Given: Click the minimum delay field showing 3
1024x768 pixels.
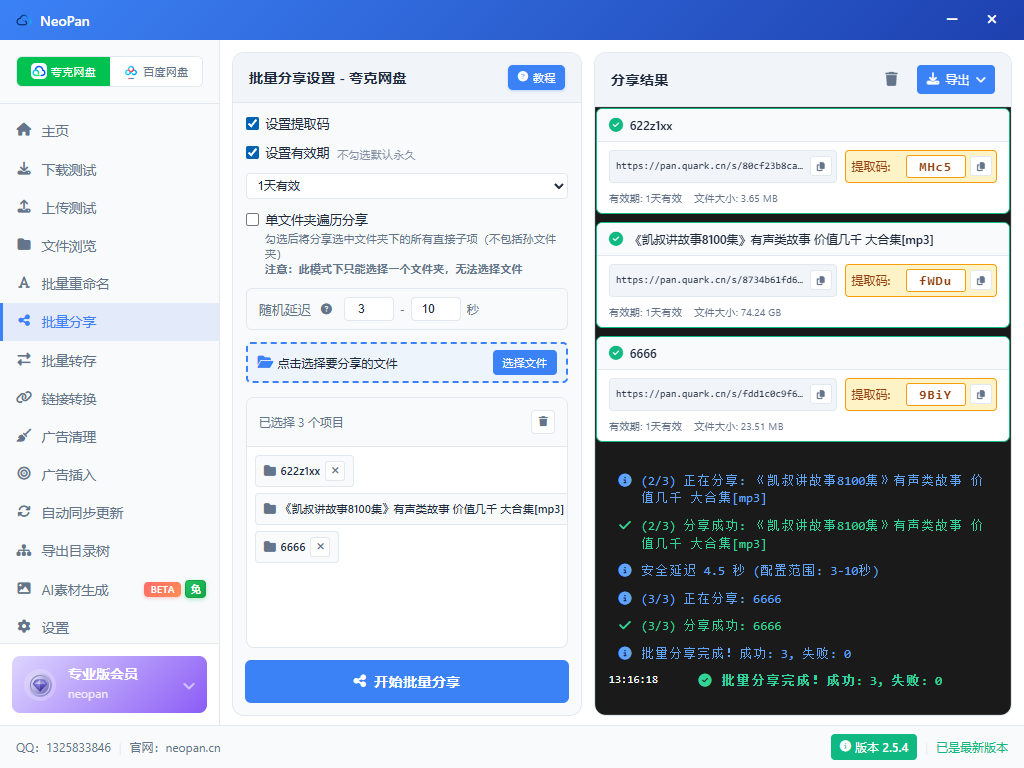Looking at the screenshot, I should 369,309.
